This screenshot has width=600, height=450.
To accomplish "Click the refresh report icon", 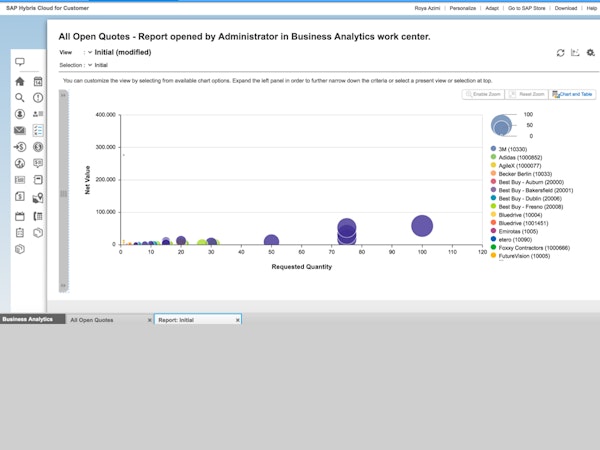I will [561, 52].
